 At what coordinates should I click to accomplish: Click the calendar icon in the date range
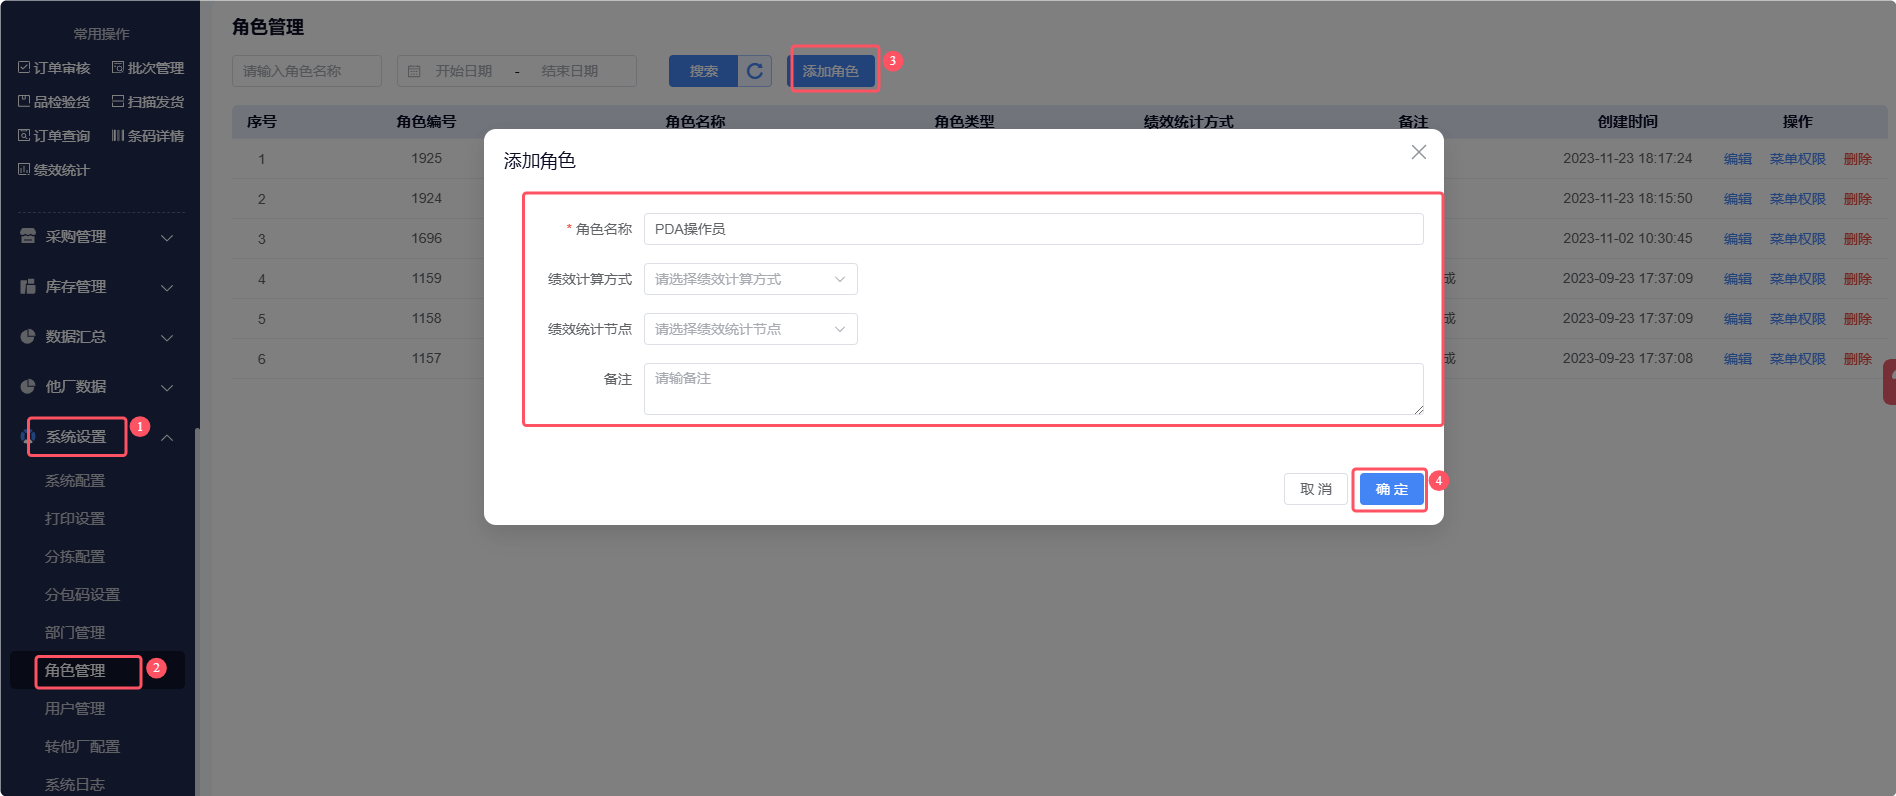[414, 71]
